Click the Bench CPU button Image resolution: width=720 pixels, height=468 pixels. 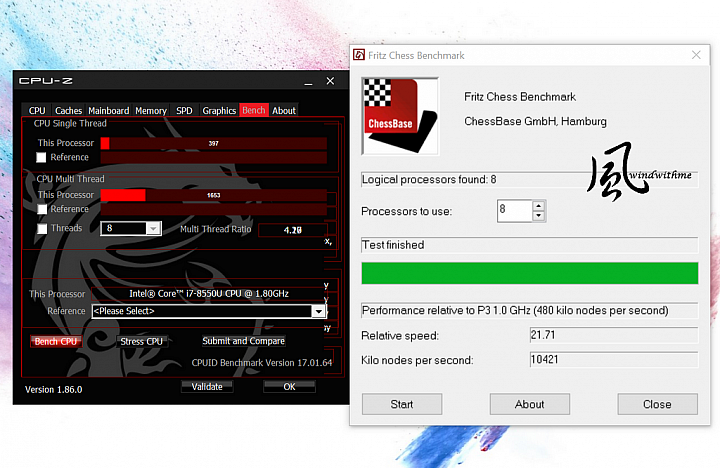tap(56, 342)
